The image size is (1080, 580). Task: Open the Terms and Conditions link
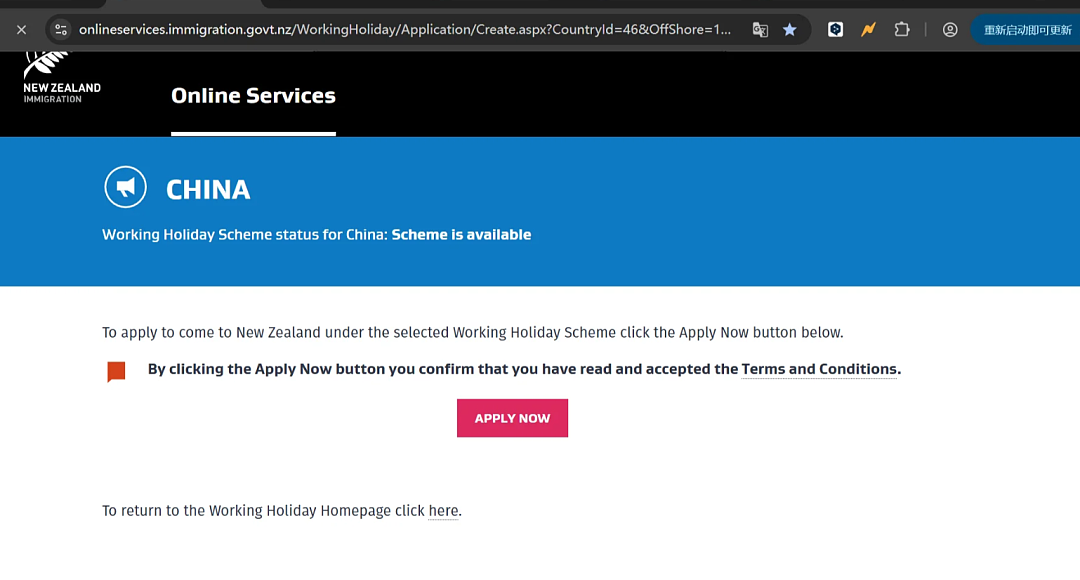pyautogui.click(x=819, y=369)
